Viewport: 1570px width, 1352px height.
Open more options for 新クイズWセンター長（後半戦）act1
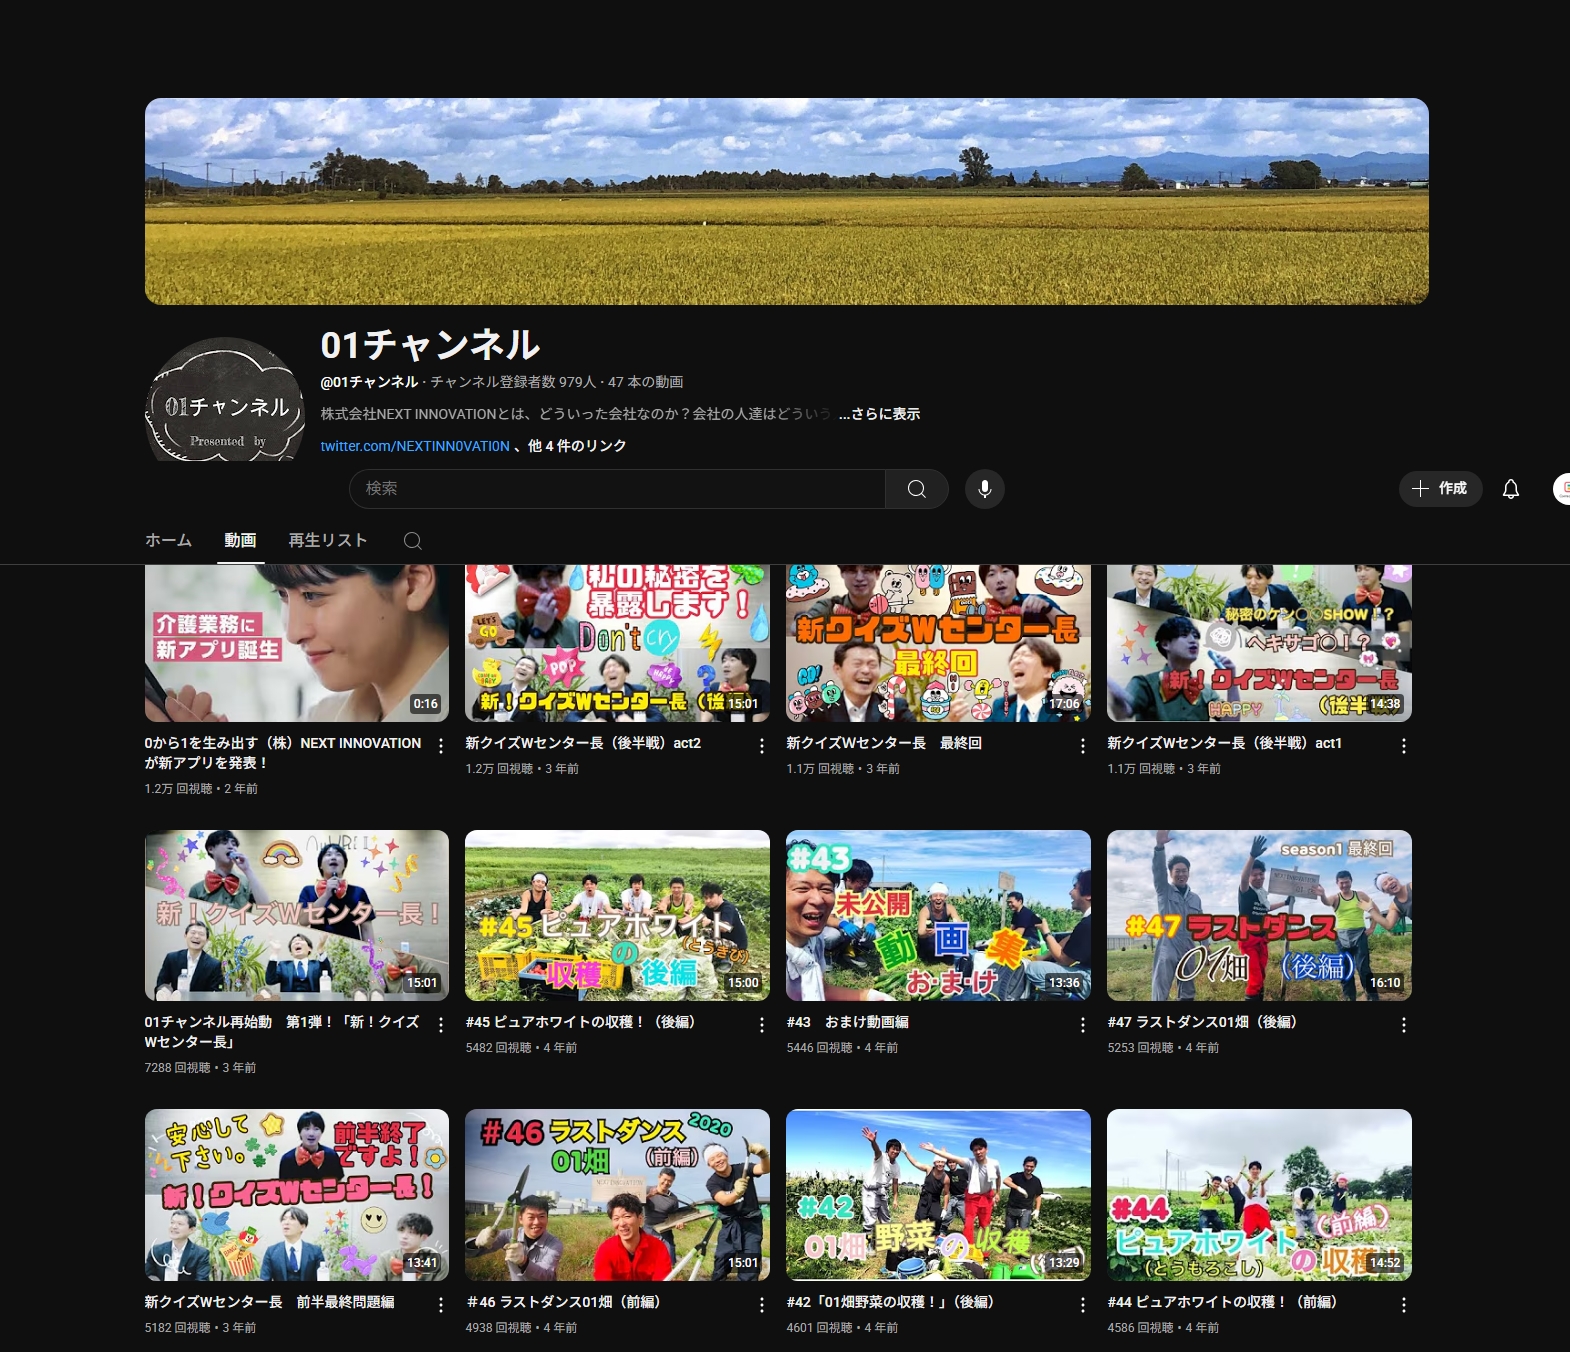pos(1404,746)
